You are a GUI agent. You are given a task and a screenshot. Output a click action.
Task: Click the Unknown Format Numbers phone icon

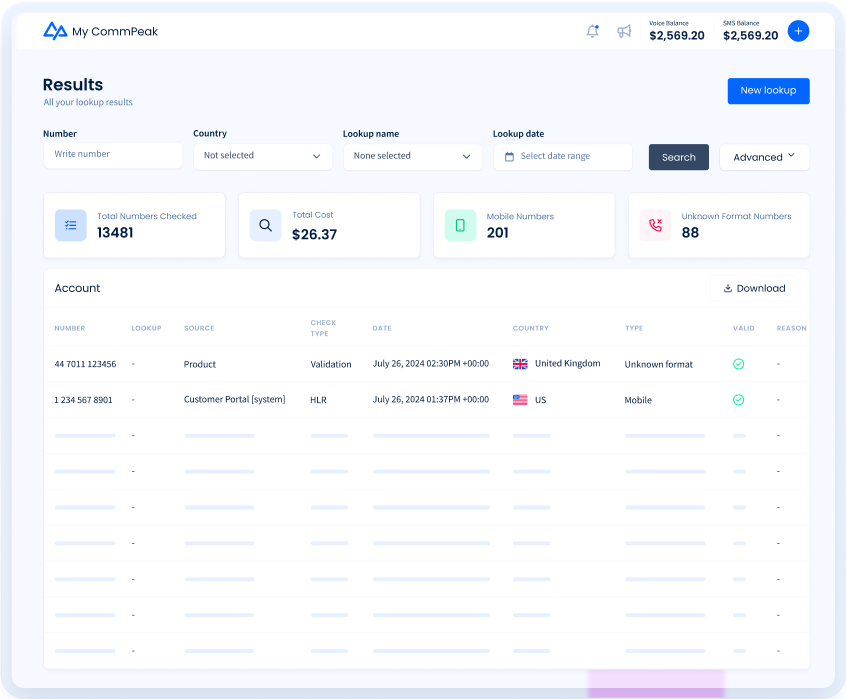656,225
